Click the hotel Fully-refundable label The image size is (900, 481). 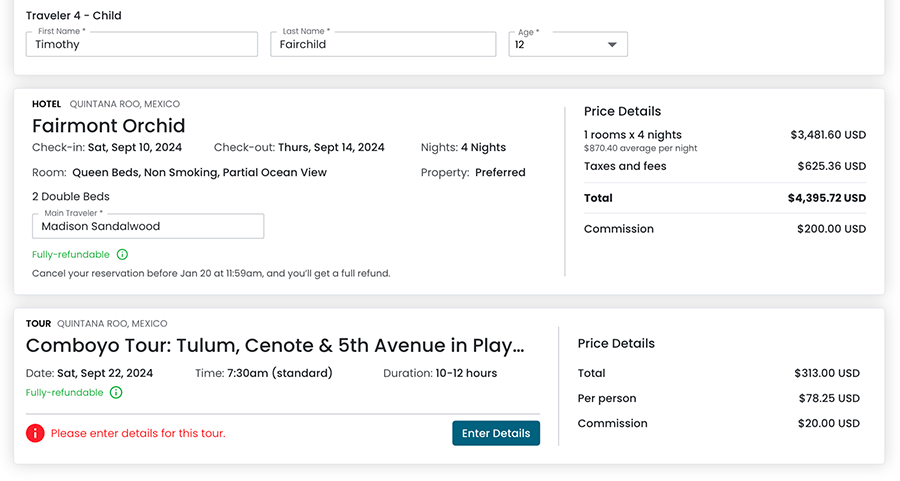71,255
